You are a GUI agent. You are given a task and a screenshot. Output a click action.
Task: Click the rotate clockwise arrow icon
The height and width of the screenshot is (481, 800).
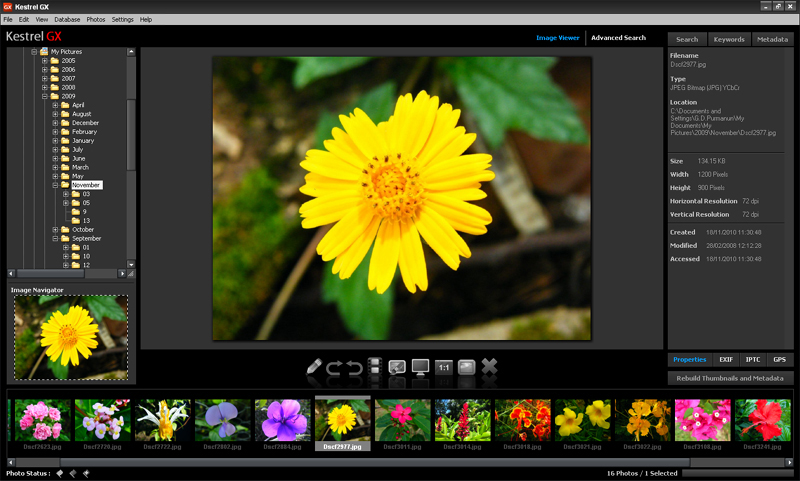(335, 368)
